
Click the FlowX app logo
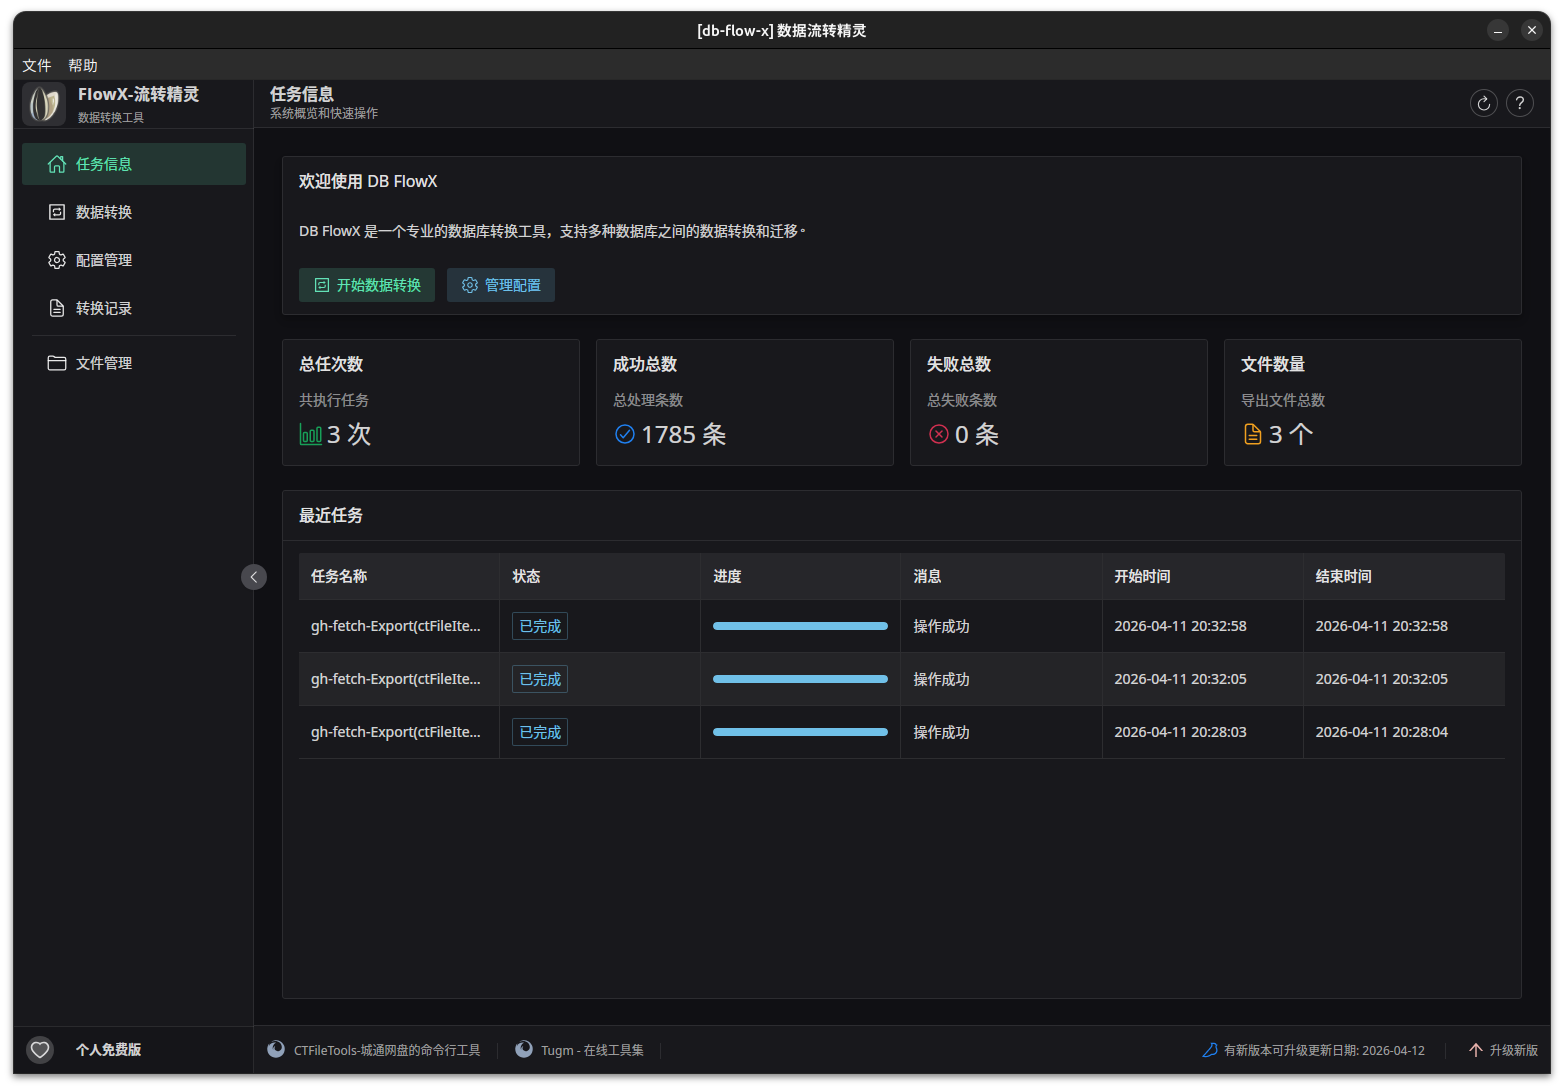pos(43,103)
